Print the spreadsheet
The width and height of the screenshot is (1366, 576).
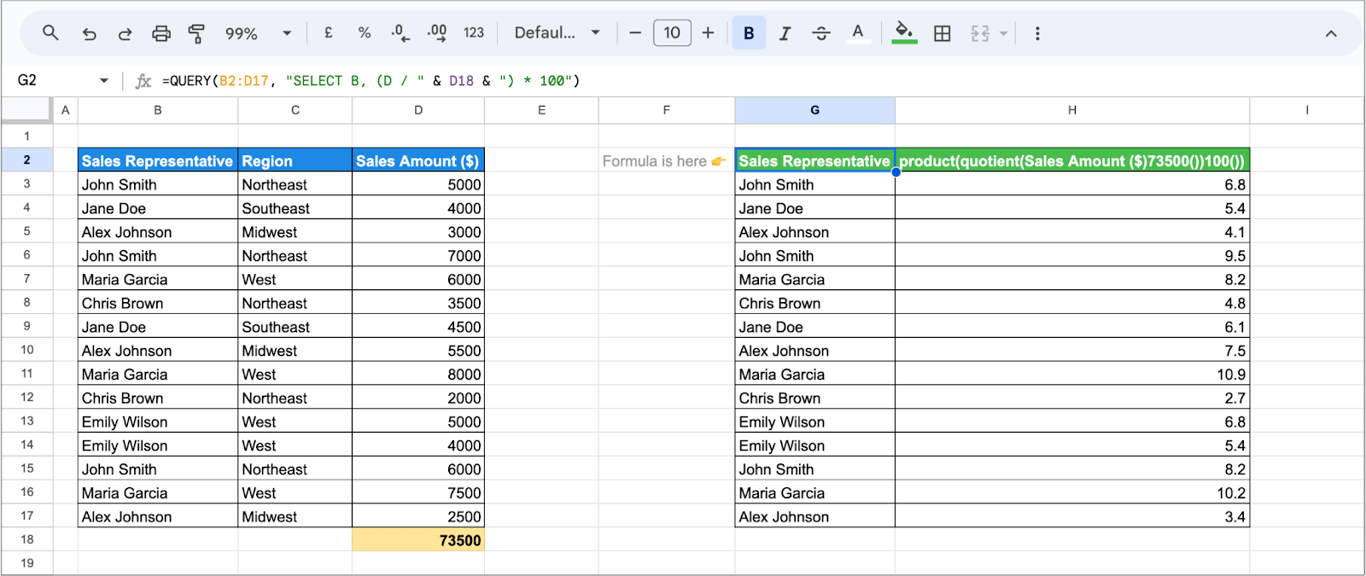coord(161,33)
